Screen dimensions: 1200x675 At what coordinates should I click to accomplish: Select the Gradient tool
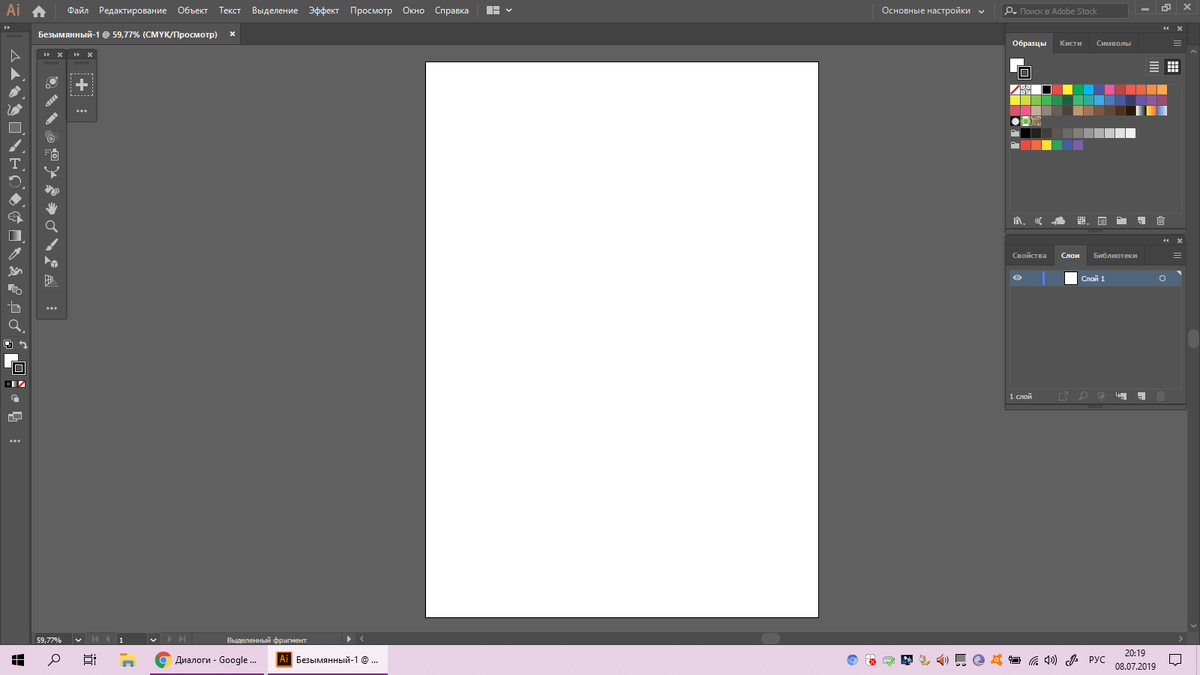point(15,236)
